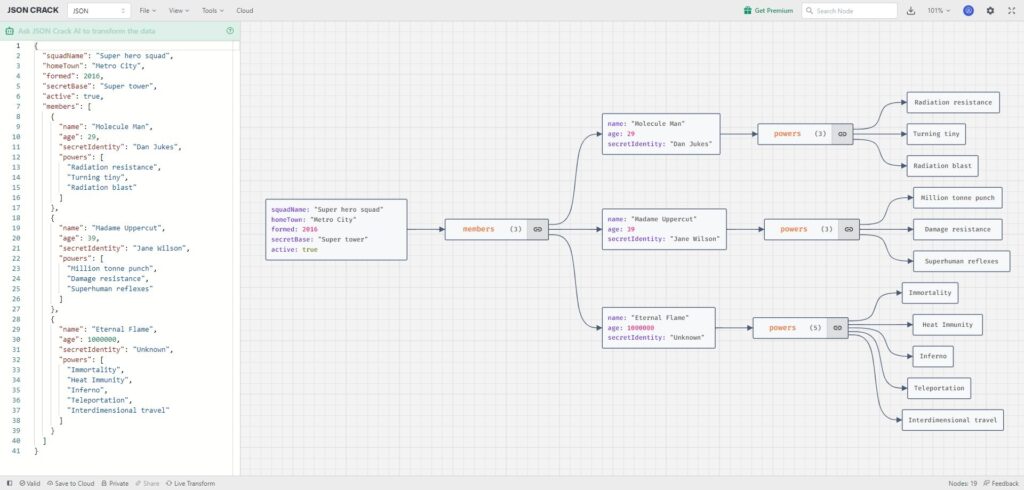
Task: Toggle editor panel via status bar icon
Action: click(x=9, y=483)
